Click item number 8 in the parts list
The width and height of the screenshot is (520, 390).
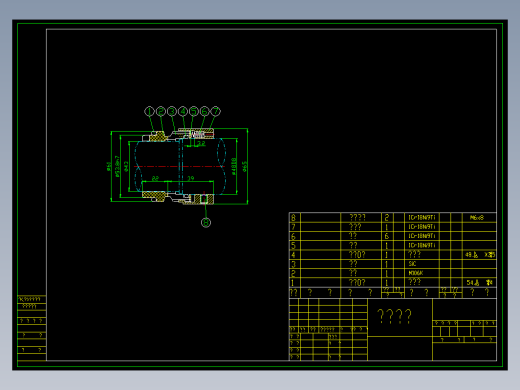293,218
